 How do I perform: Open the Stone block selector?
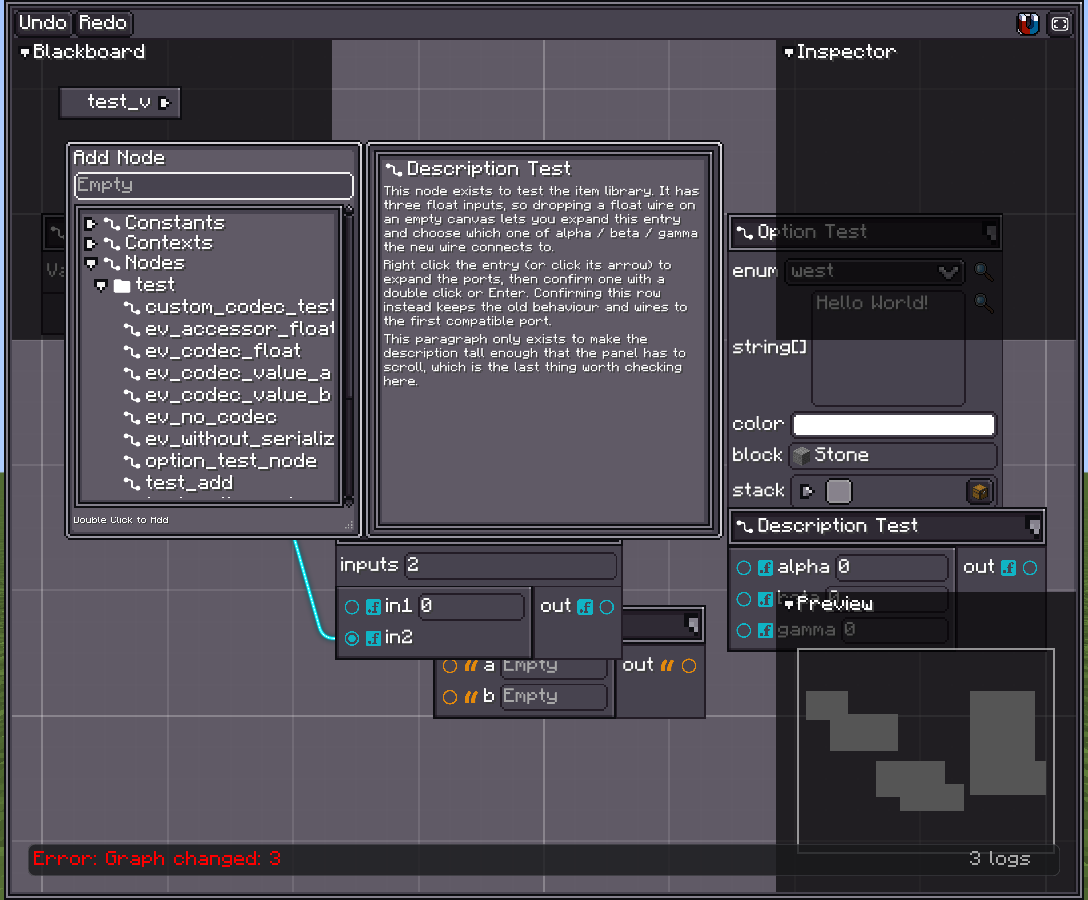893,456
